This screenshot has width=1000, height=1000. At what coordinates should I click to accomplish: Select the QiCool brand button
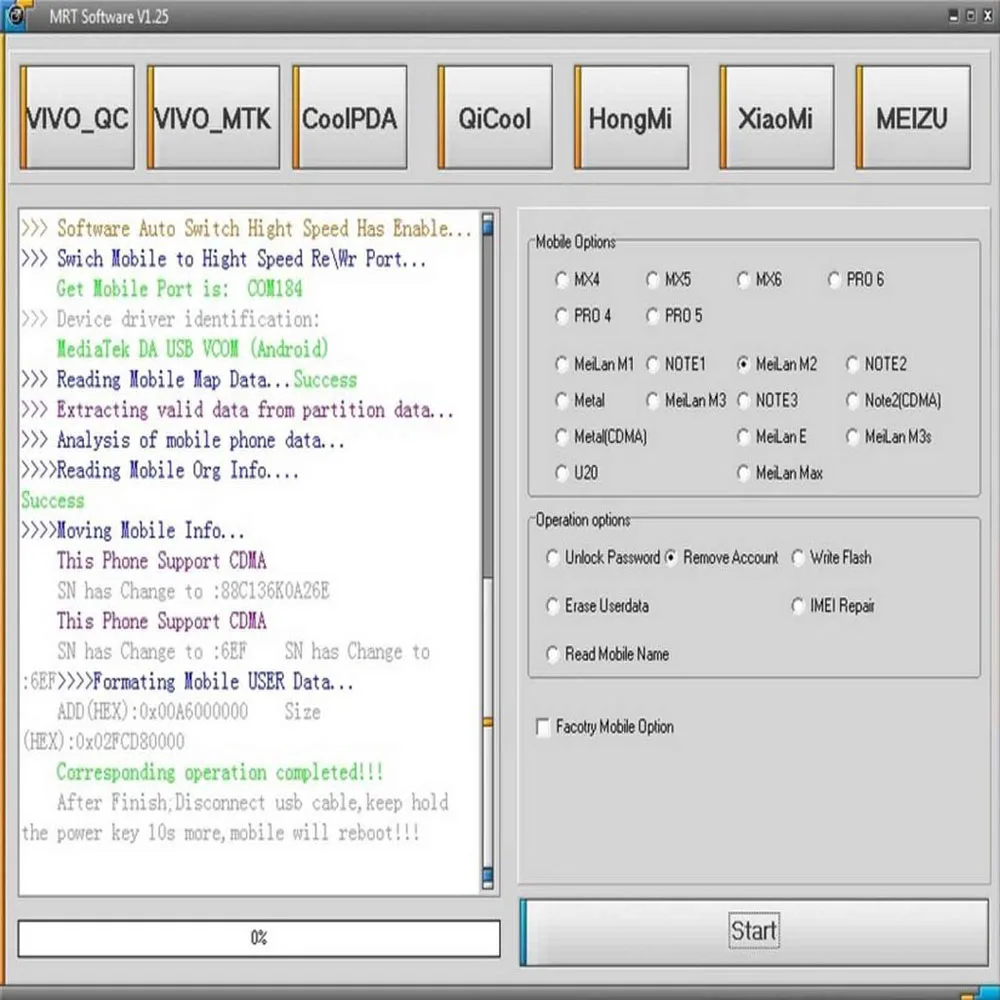pos(495,117)
